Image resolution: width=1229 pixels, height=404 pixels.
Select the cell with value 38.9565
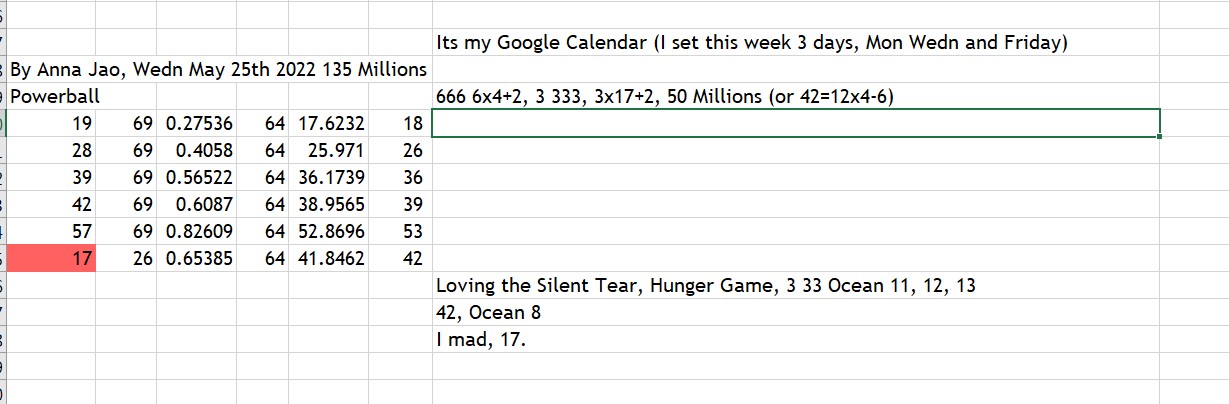(x=330, y=205)
